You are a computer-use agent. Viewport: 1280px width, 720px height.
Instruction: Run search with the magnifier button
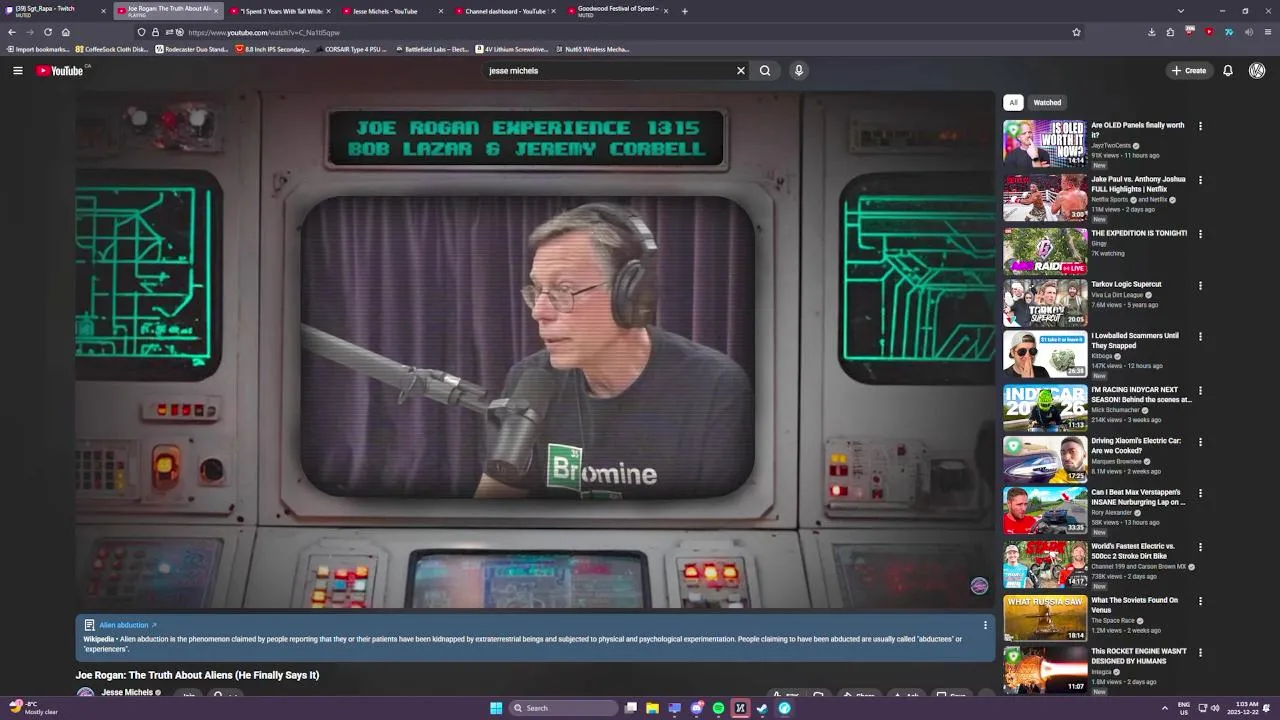tap(765, 70)
